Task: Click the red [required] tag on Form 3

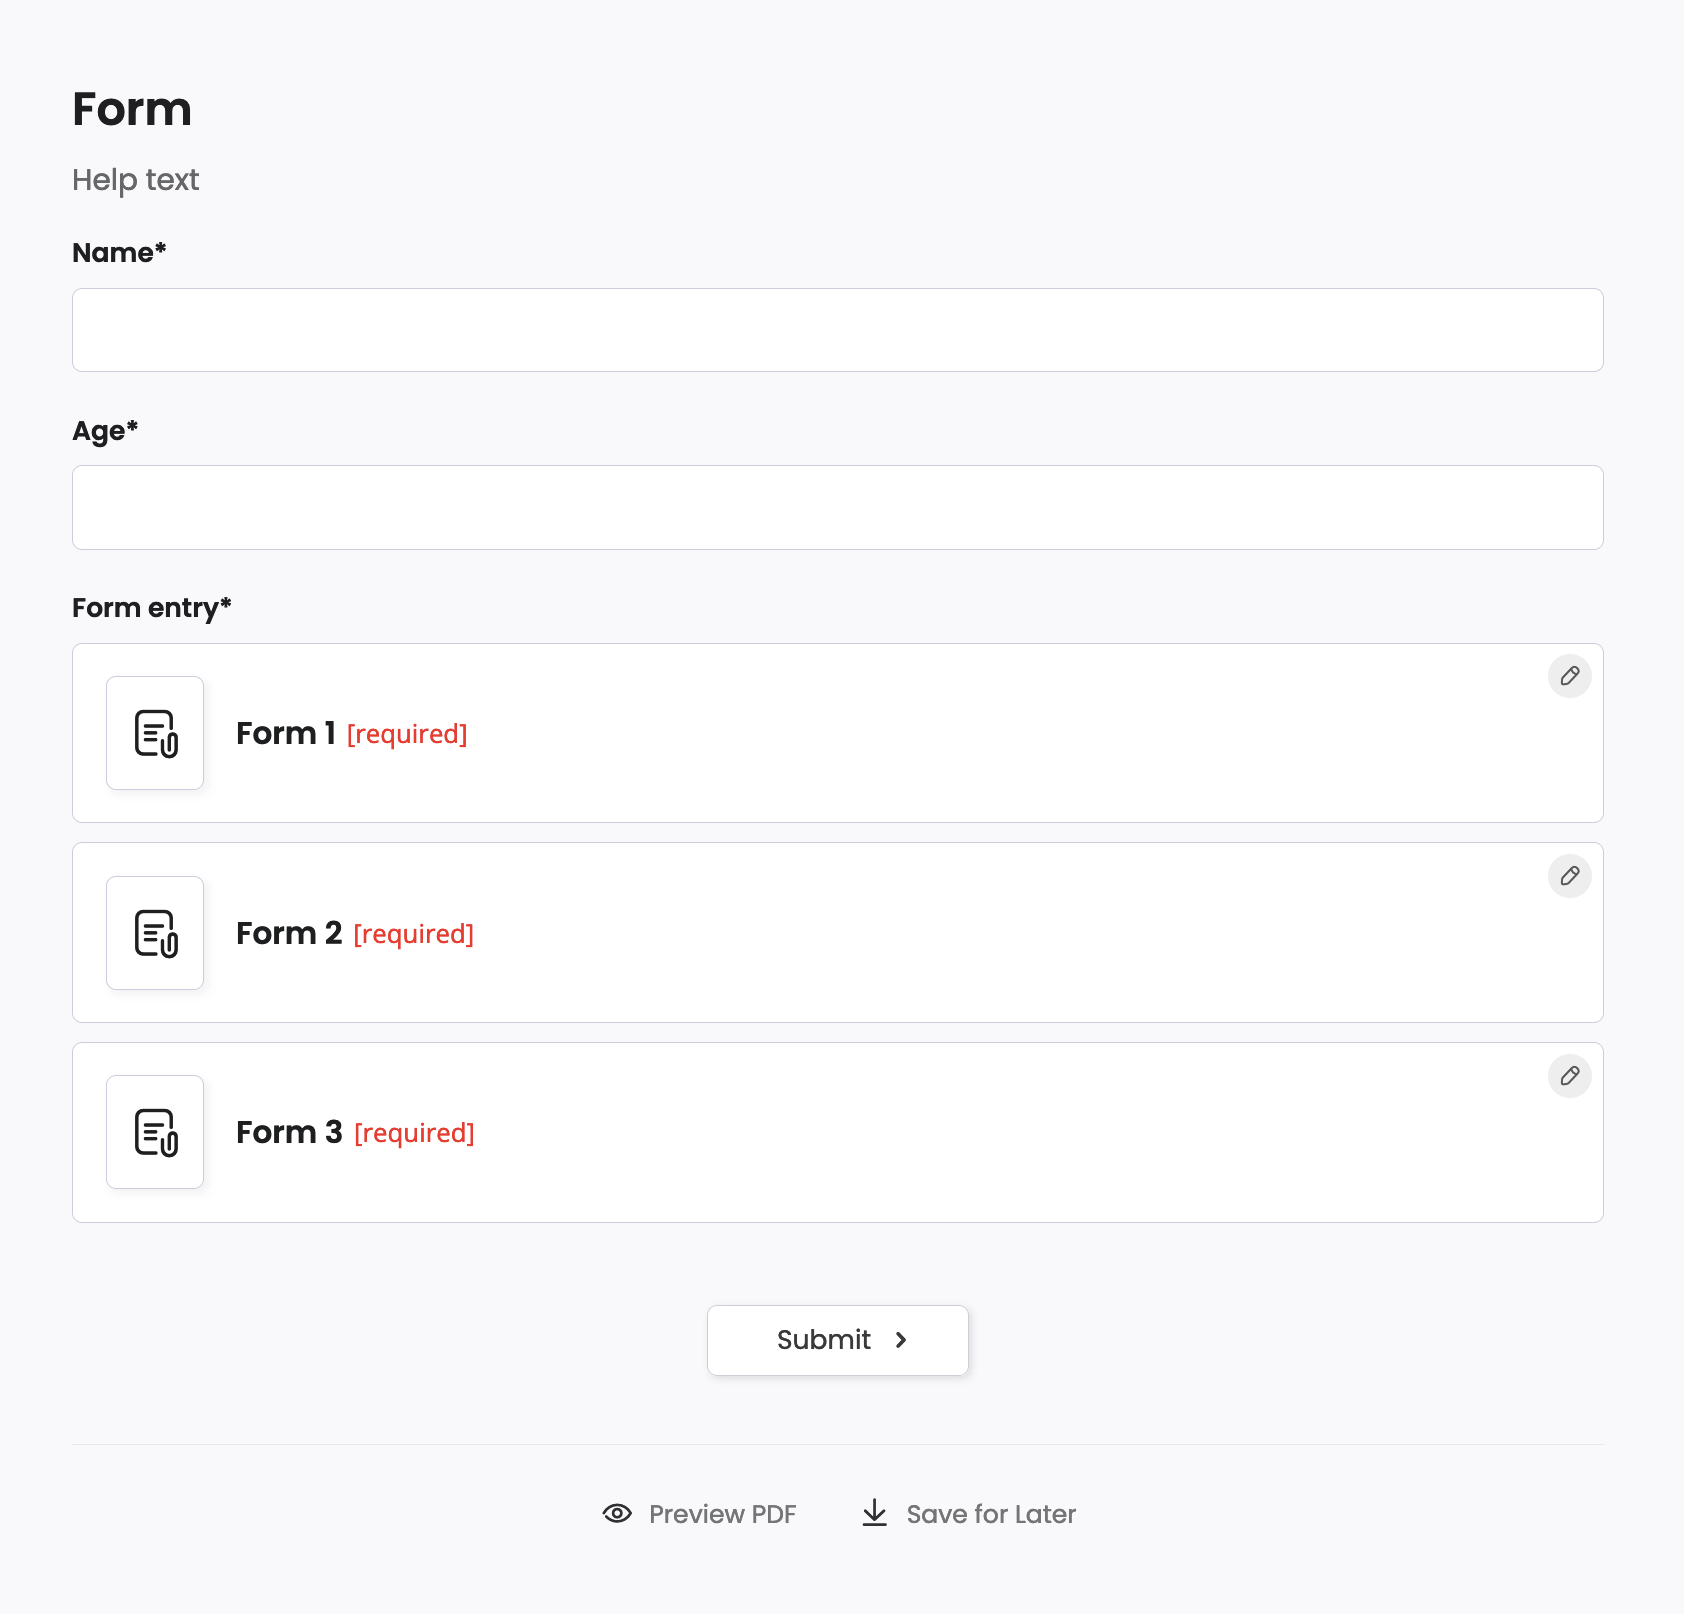Action: [414, 1133]
